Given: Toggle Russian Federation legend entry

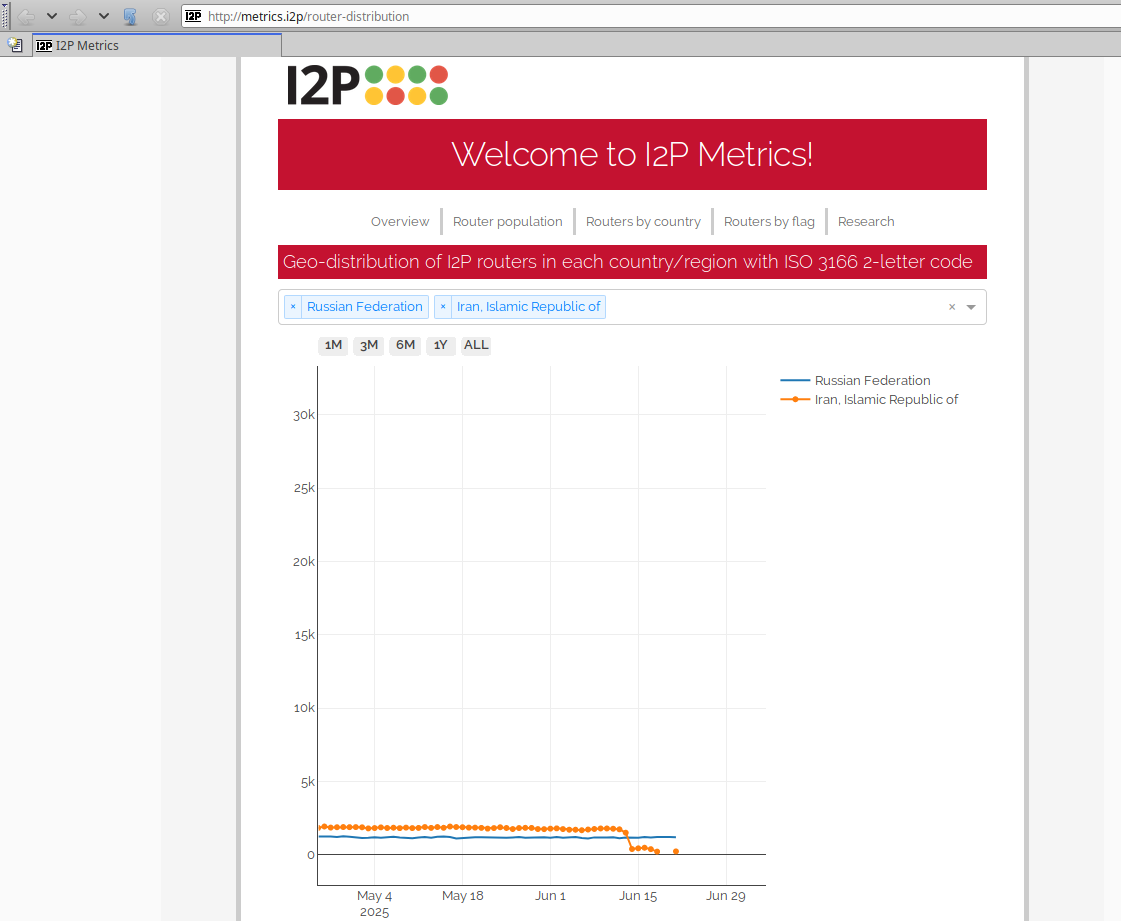Looking at the screenshot, I should 855,380.
